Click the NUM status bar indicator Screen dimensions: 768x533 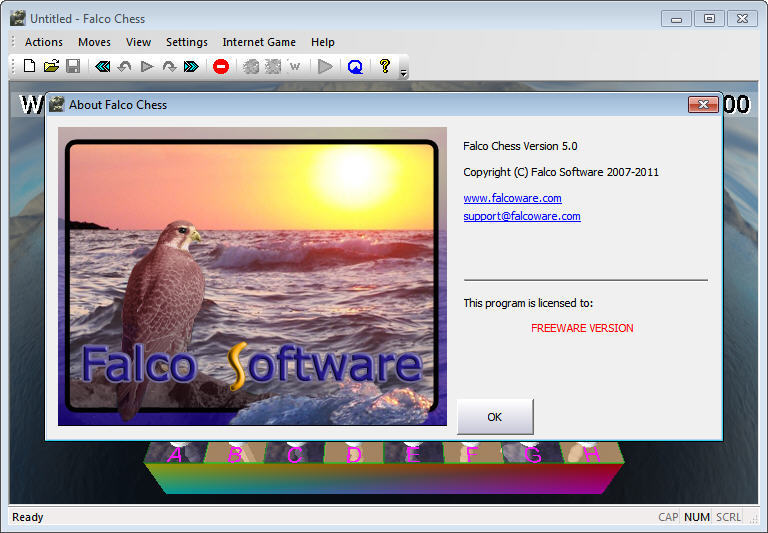[x=696, y=517]
